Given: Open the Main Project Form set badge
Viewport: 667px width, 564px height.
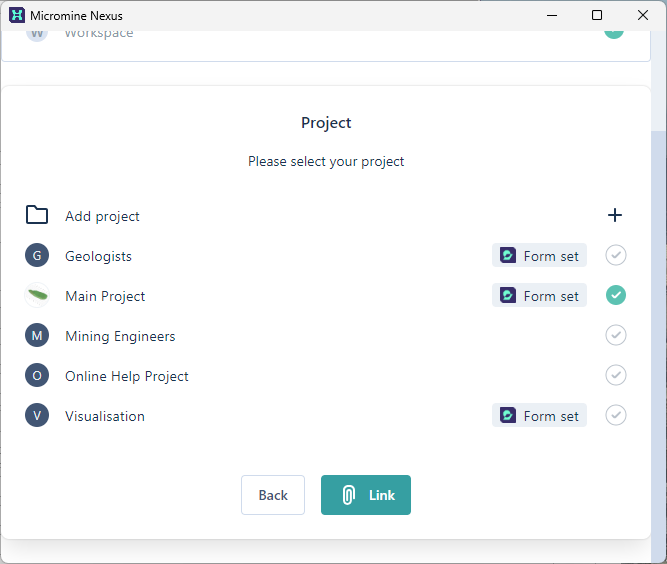Looking at the screenshot, I should click(x=539, y=296).
